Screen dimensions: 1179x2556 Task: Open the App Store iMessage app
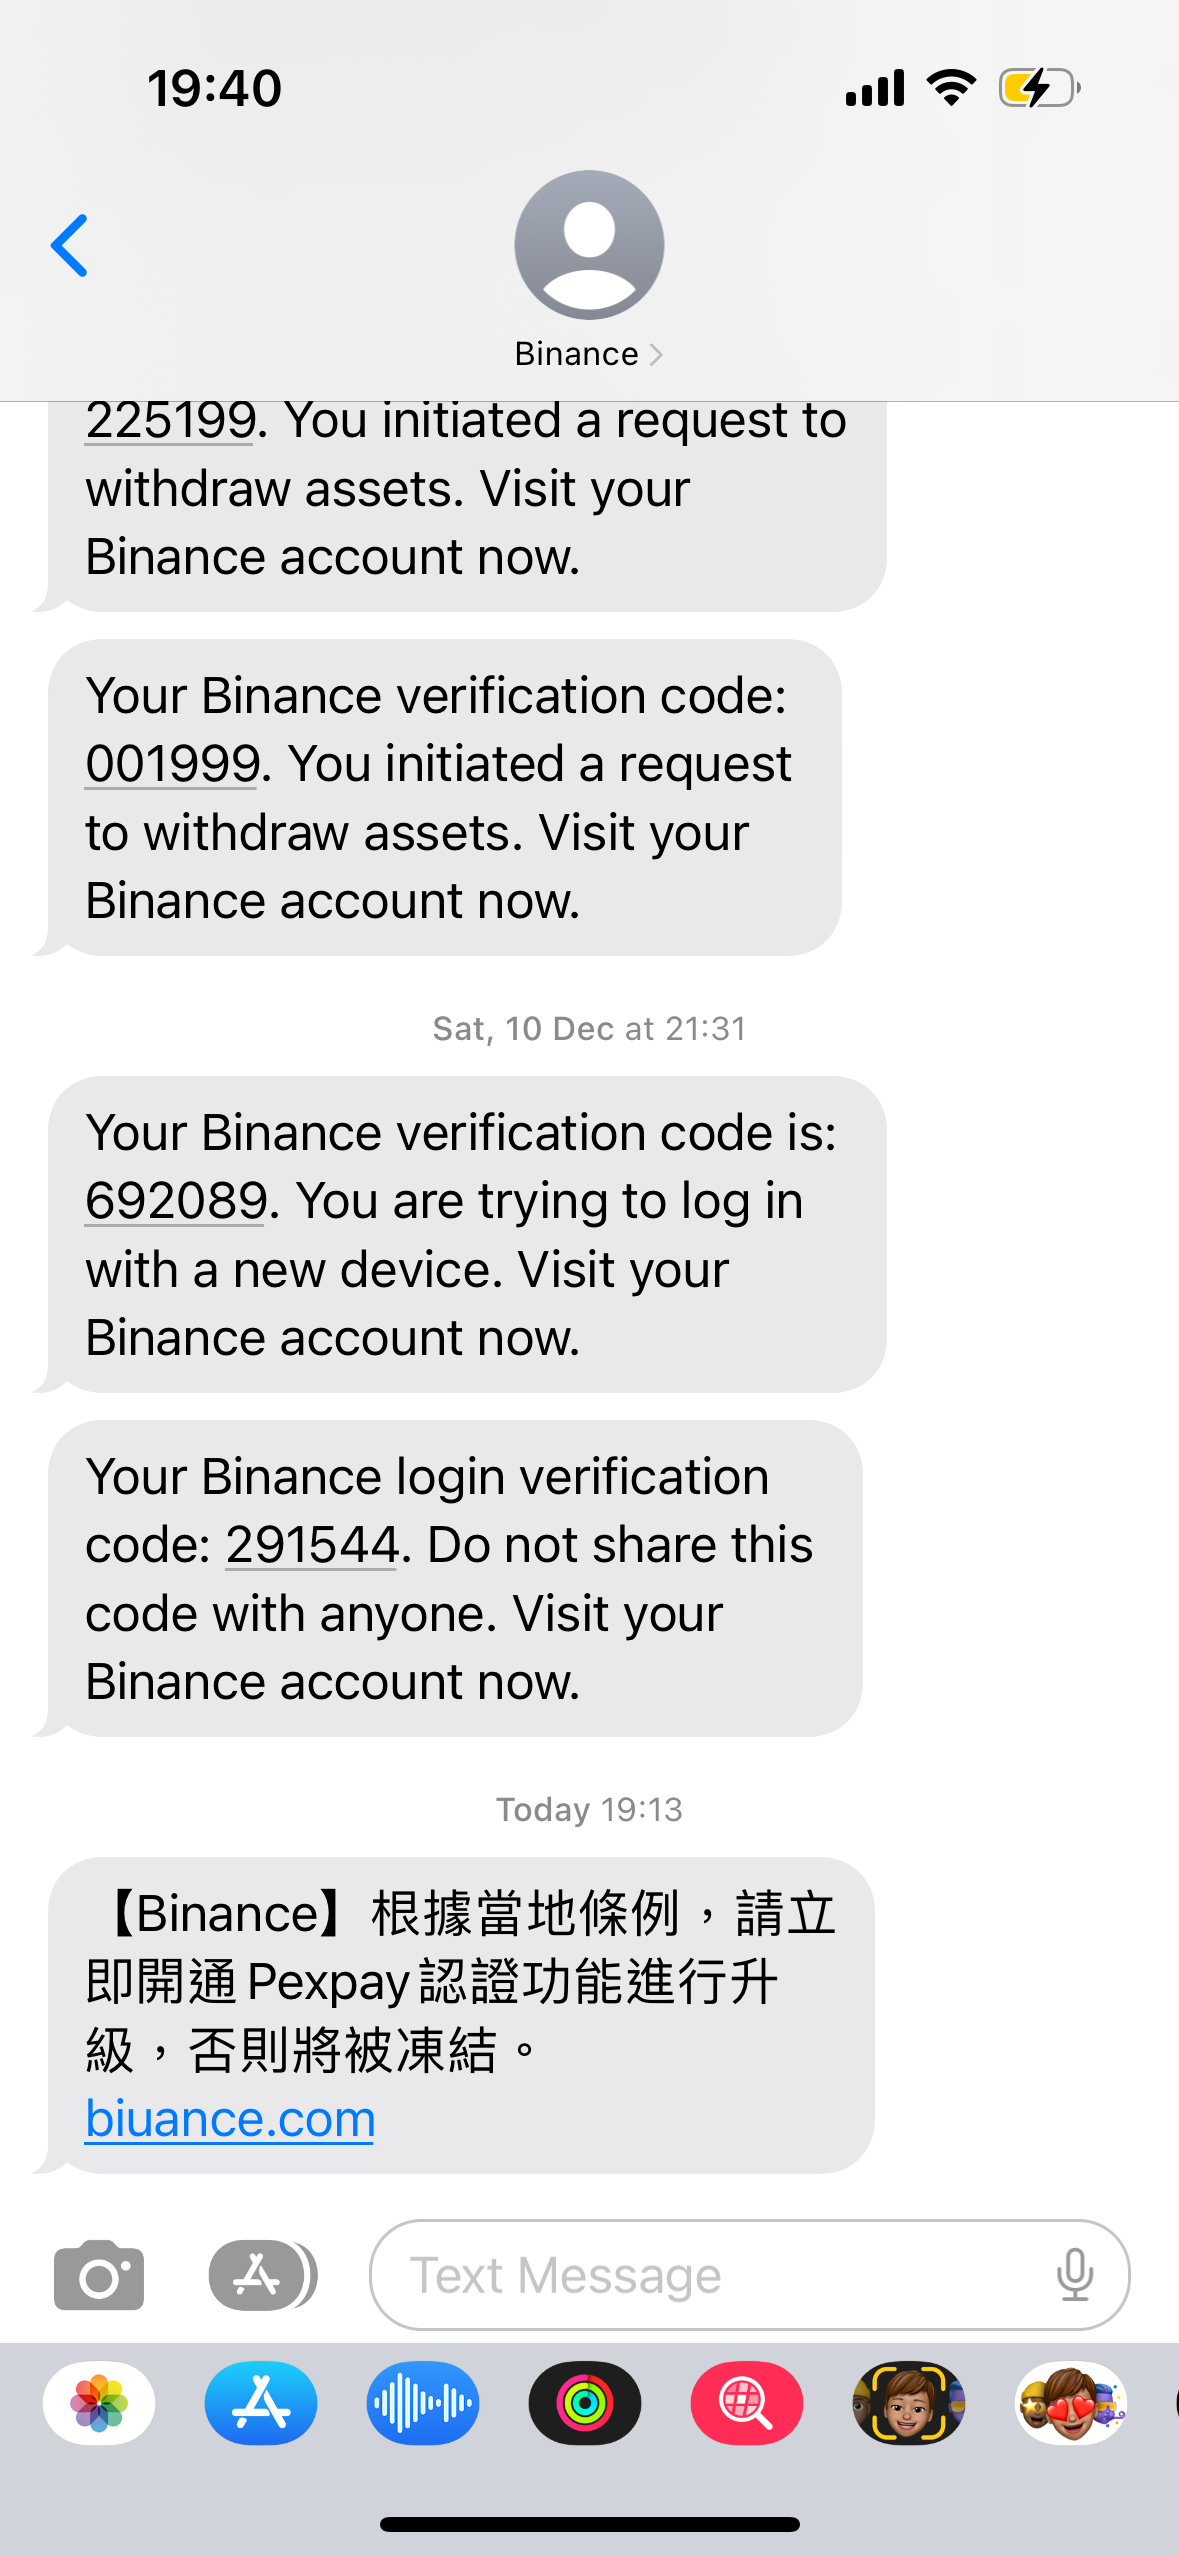pyautogui.click(x=261, y=2403)
